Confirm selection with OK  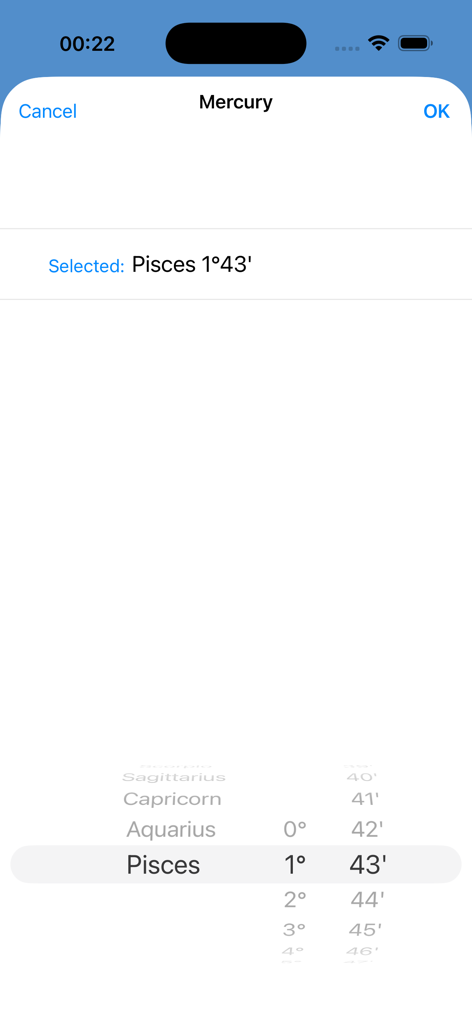pyautogui.click(x=437, y=111)
